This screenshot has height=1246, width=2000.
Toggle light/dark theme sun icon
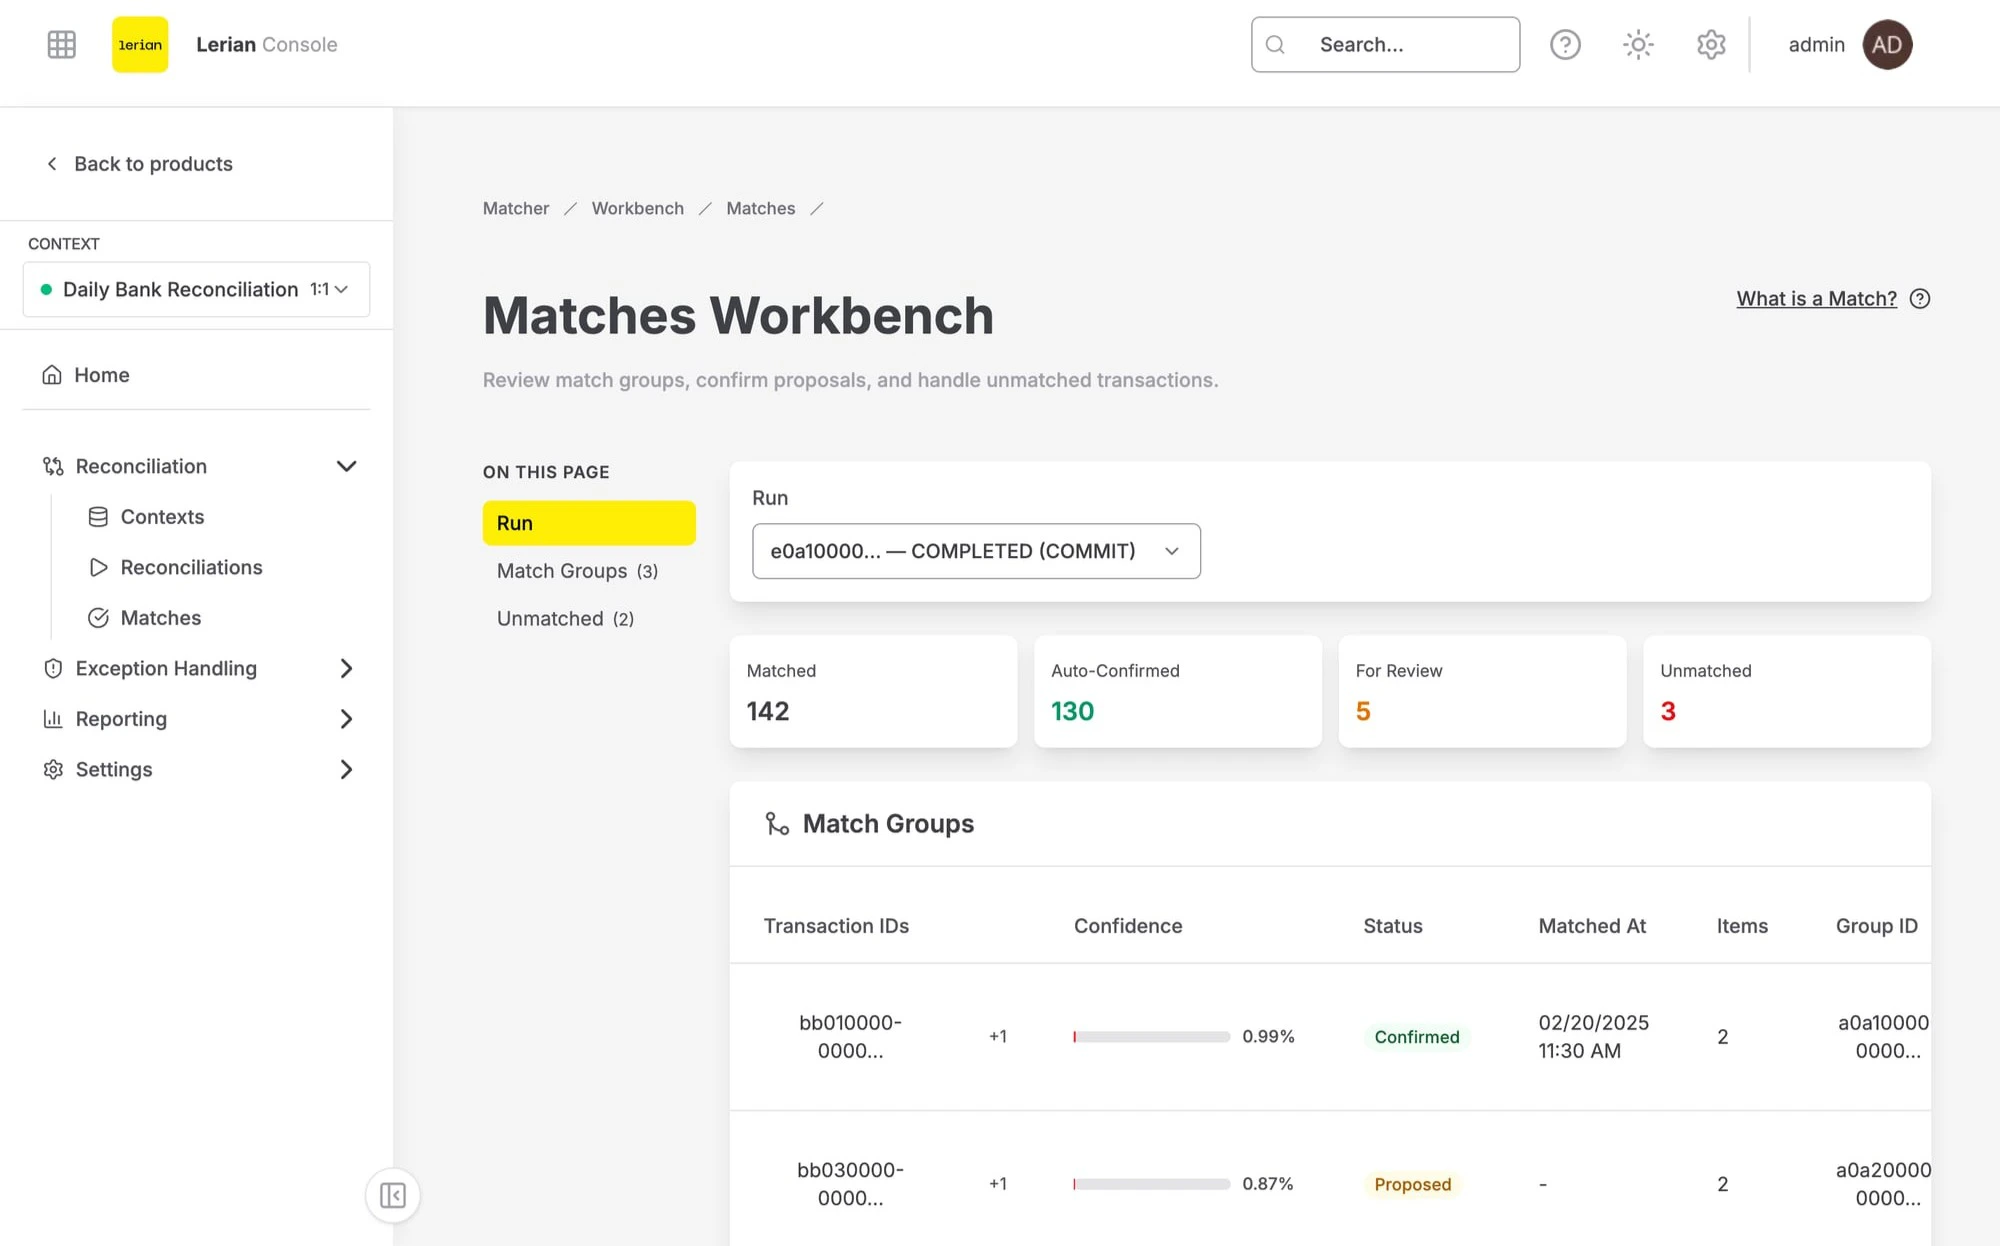(1638, 44)
